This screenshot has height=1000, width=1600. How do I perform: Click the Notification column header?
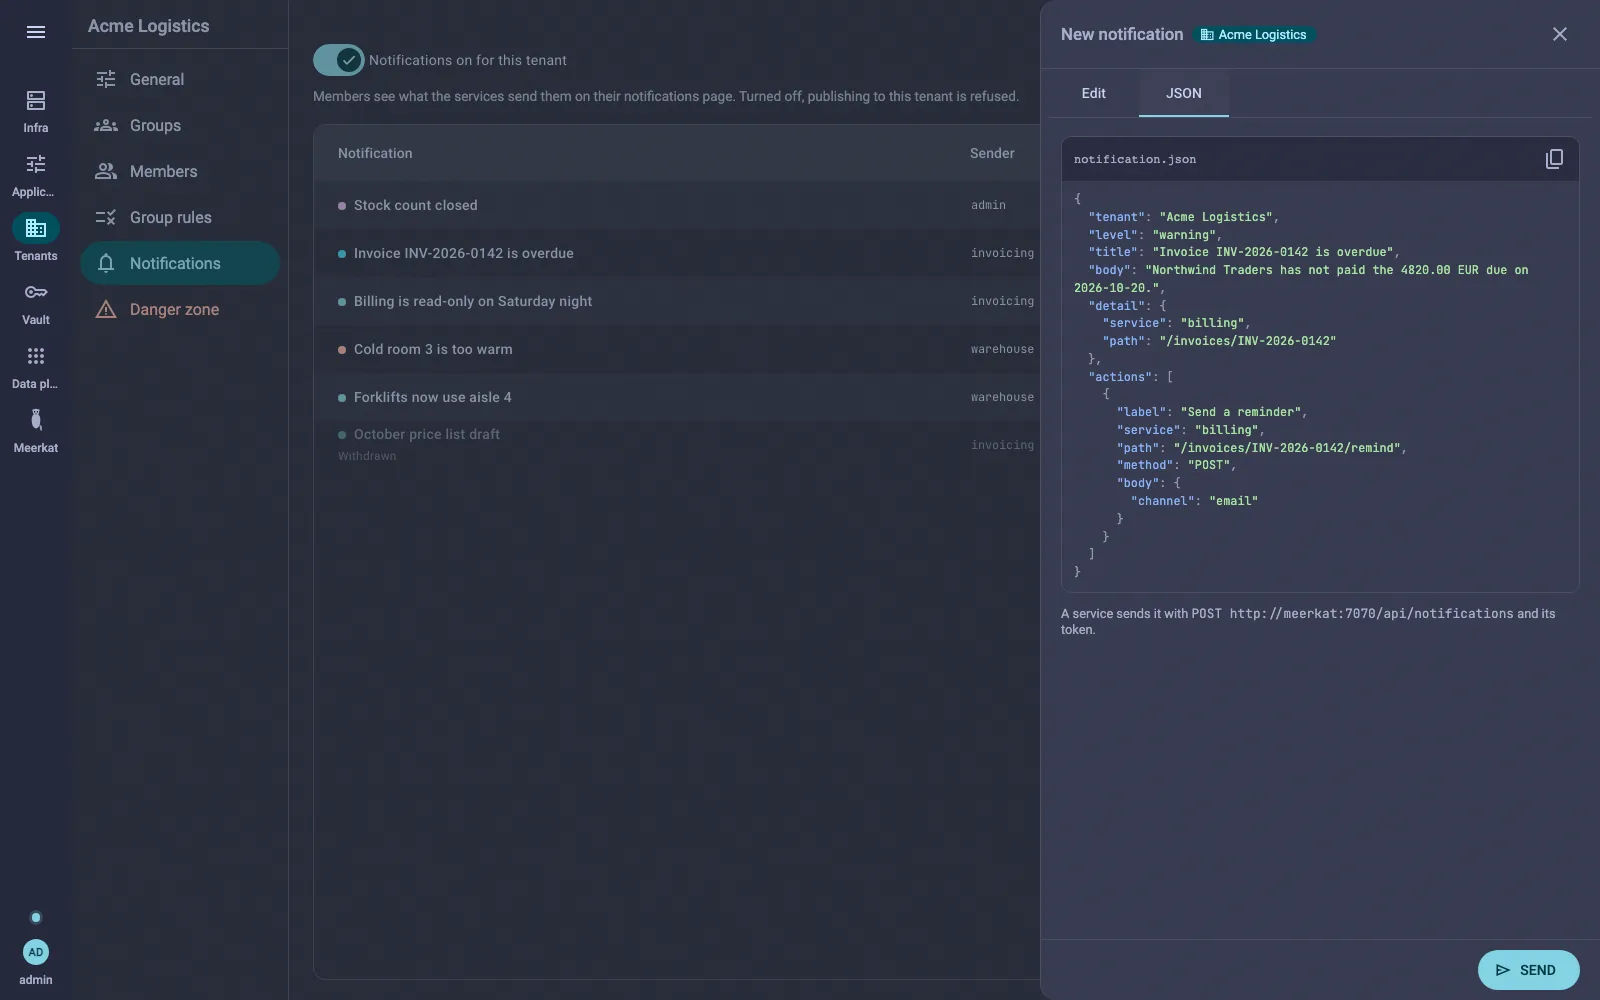pyautogui.click(x=375, y=153)
